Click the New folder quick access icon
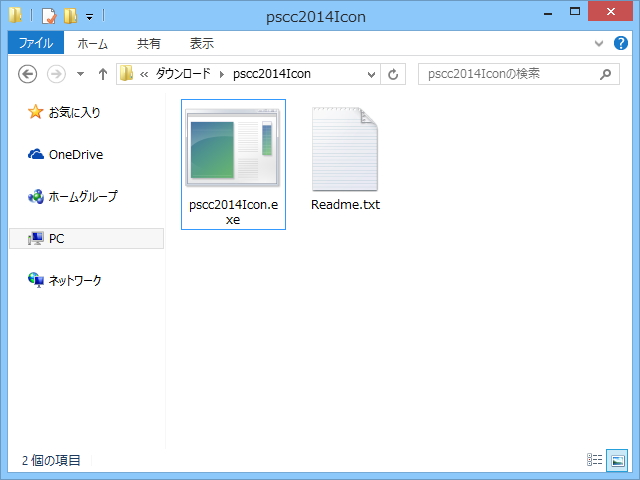 70,16
